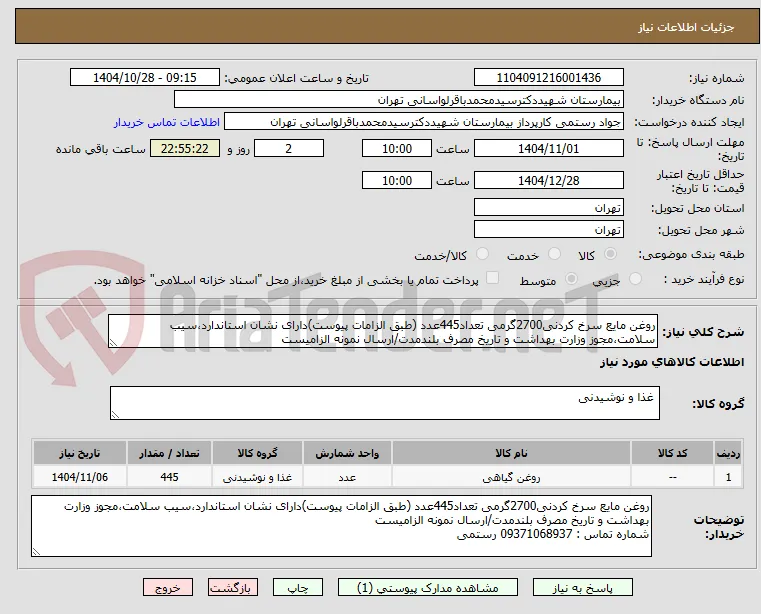The width and height of the screenshot is (761, 614).
Task: Click the گروه کالا table column header
Action: [257, 453]
